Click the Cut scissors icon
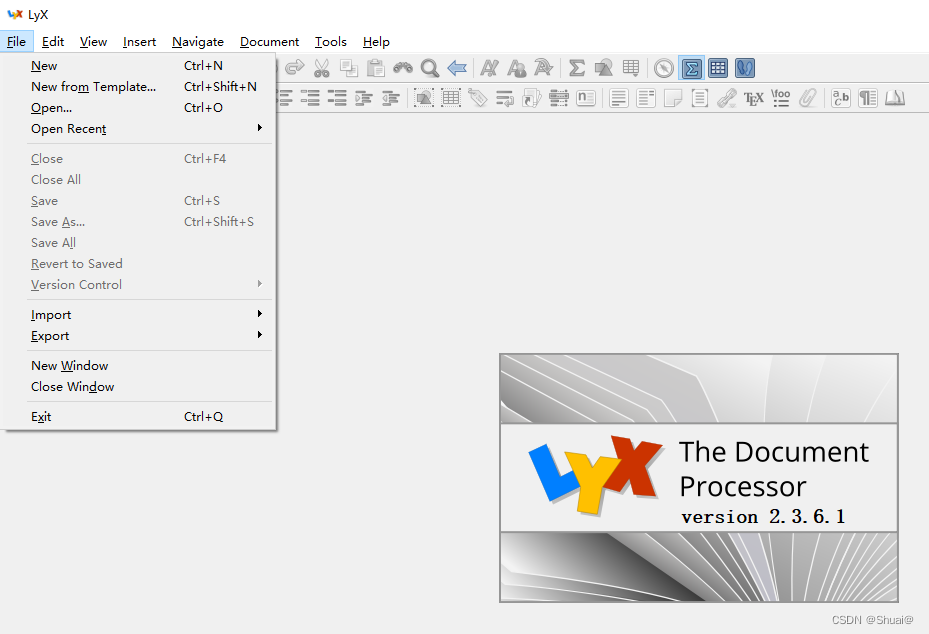This screenshot has width=929, height=634. (322, 68)
